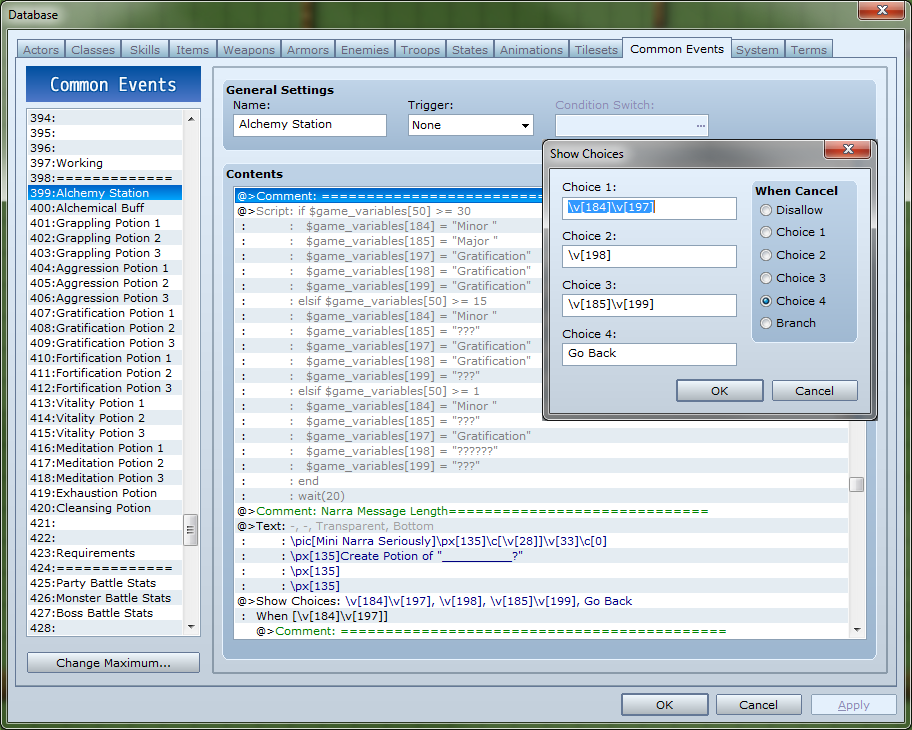Select event 397:Working

105,163
